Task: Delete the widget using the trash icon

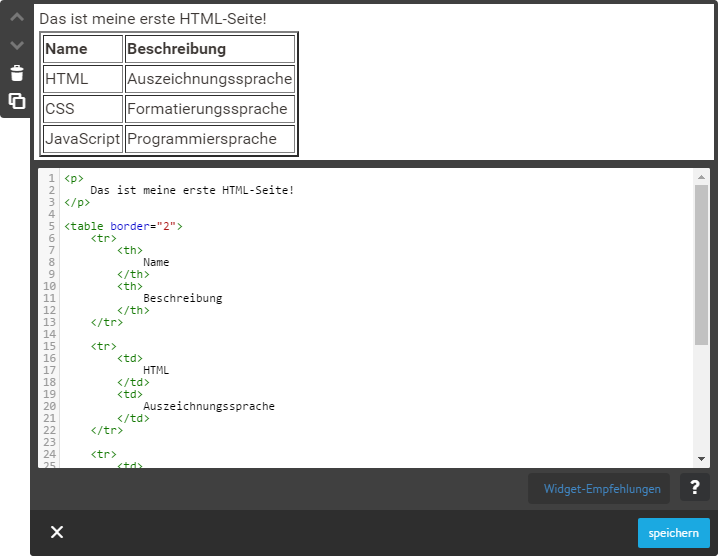Action: (16, 73)
